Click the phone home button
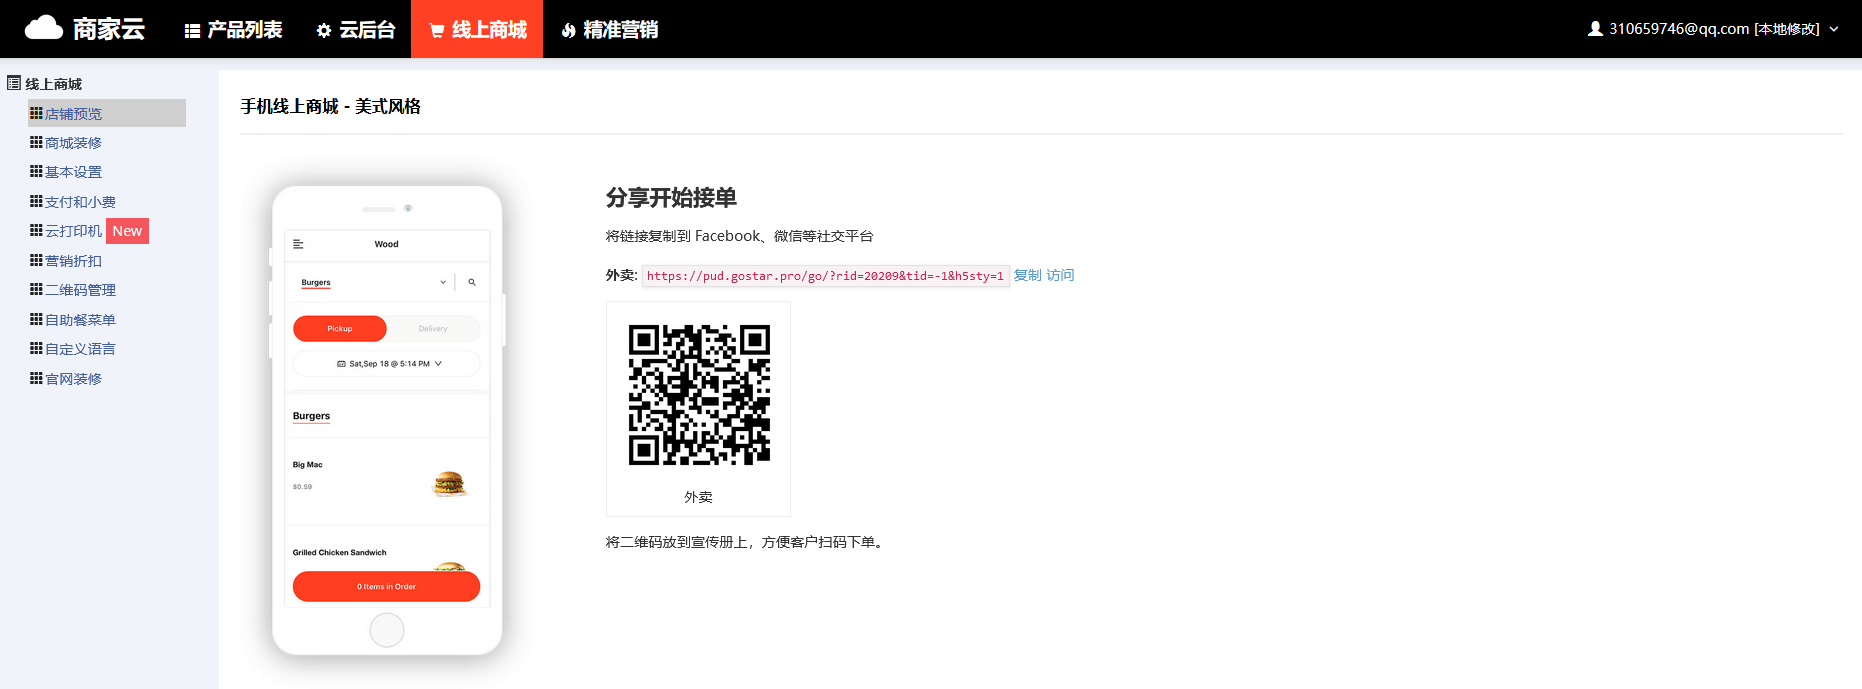The width and height of the screenshot is (1862, 689). coord(387,630)
